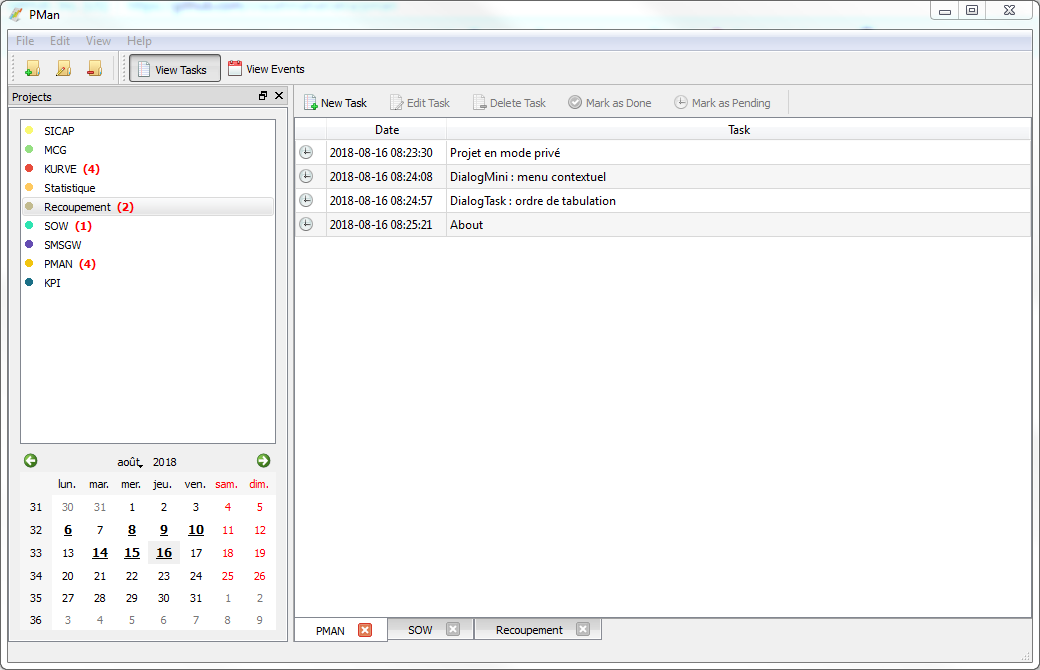Click the date cell 2018-08-16 08:23:30
1040x670 pixels.
(x=386, y=153)
